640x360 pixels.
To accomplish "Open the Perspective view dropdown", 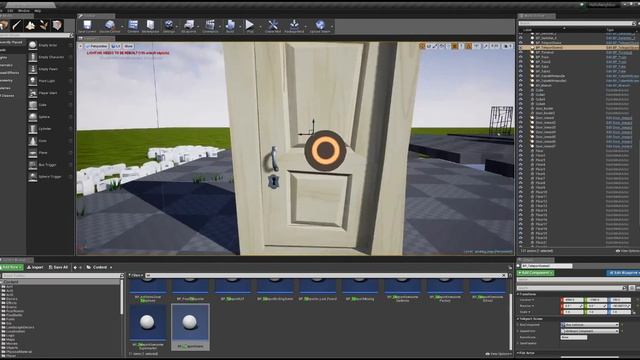I will point(96,46).
